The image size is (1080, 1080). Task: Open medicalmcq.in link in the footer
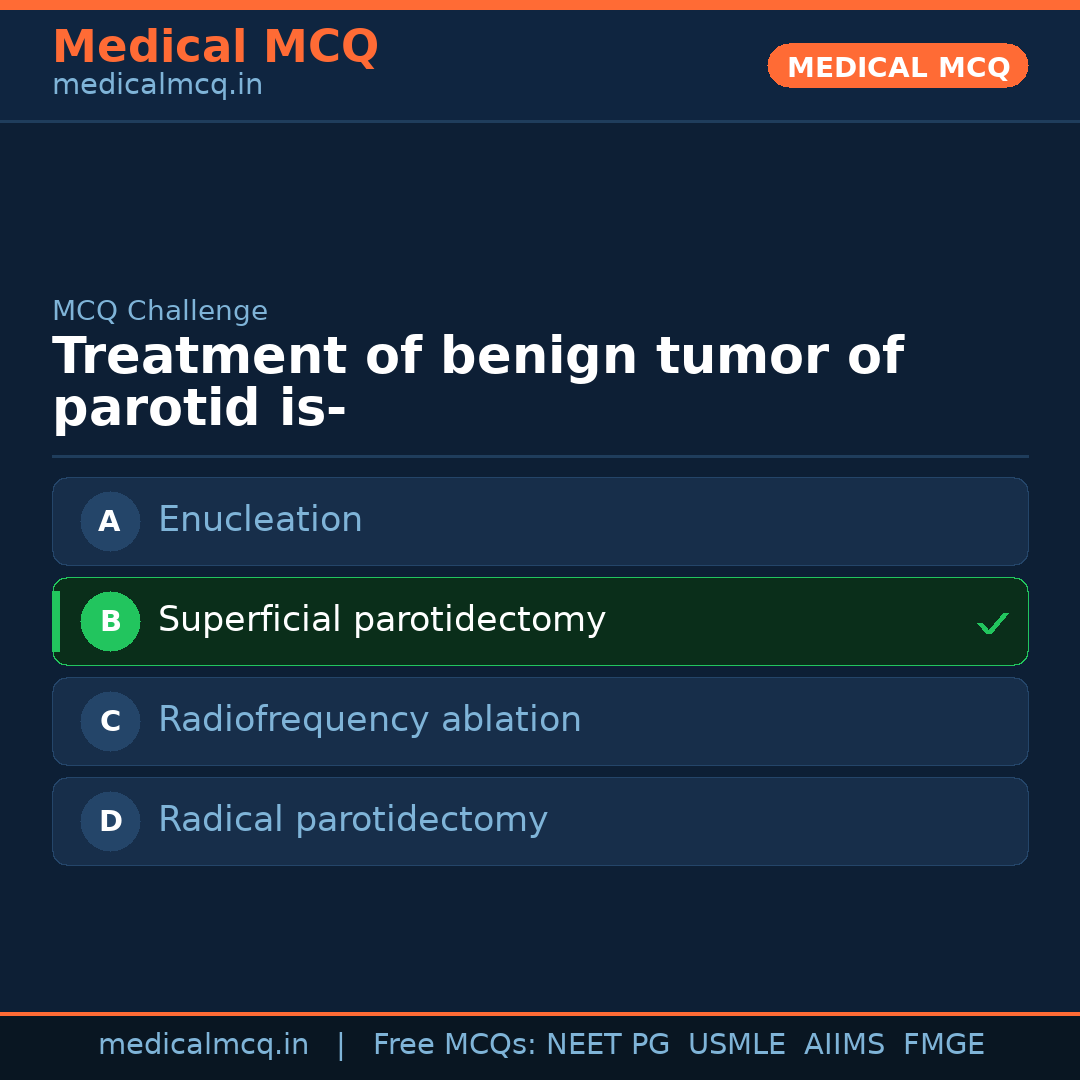point(203,1045)
